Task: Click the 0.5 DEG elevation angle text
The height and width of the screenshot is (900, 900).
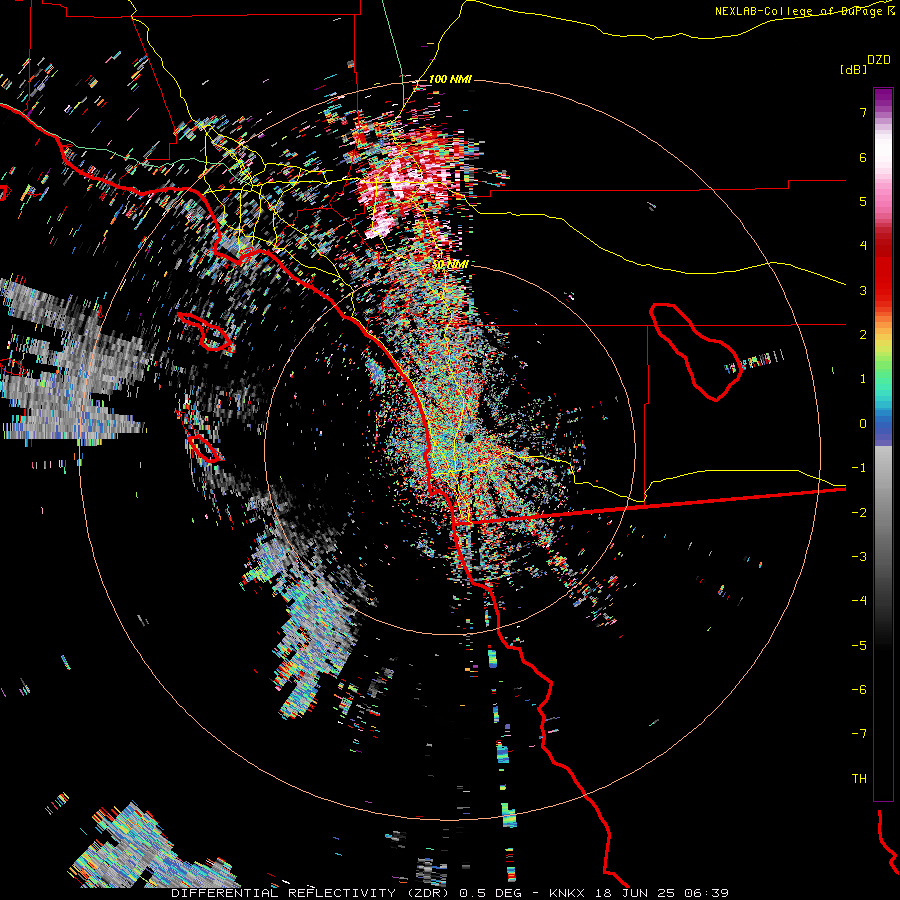Action: [490, 893]
